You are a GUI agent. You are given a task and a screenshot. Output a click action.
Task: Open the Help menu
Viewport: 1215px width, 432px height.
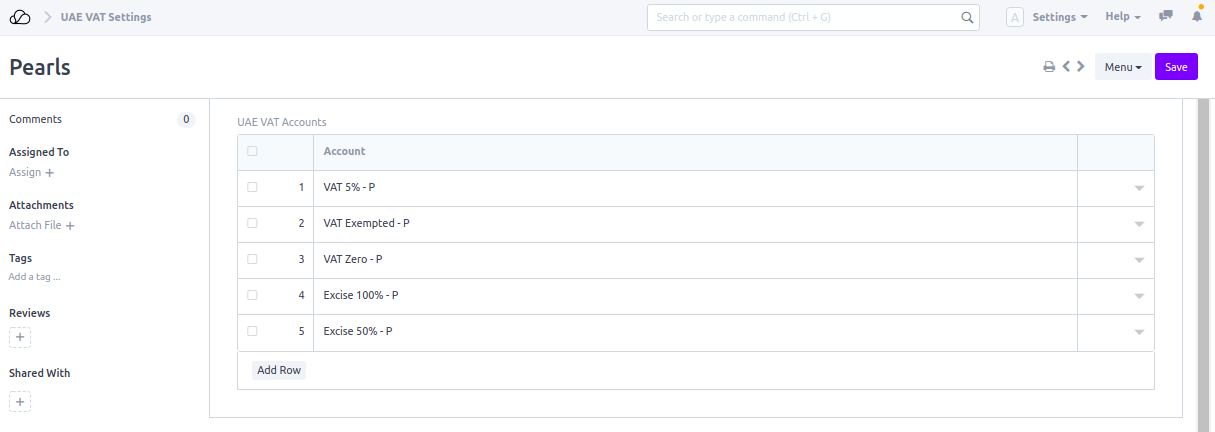click(x=1122, y=17)
